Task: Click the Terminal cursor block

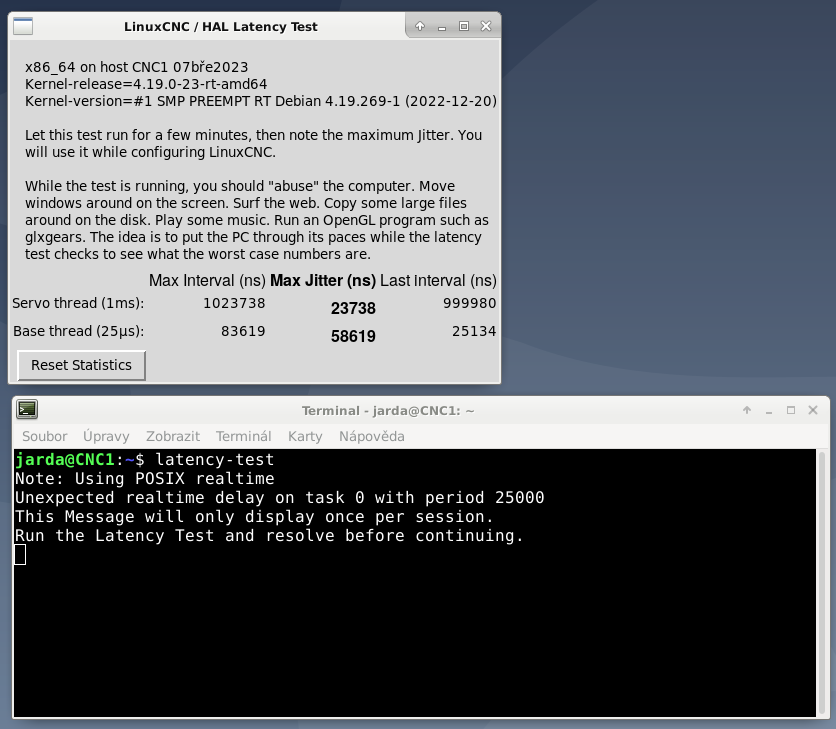Action: tap(20, 555)
